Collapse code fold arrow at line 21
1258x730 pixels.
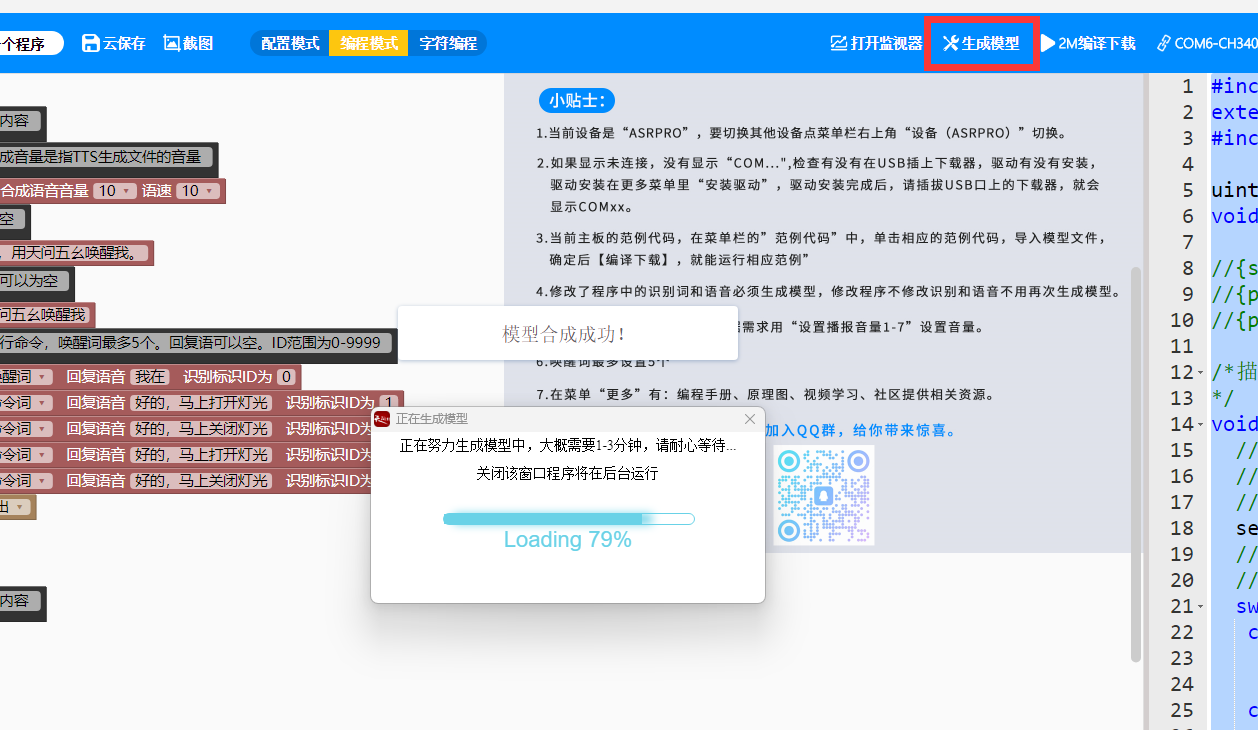click(1200, 607)
